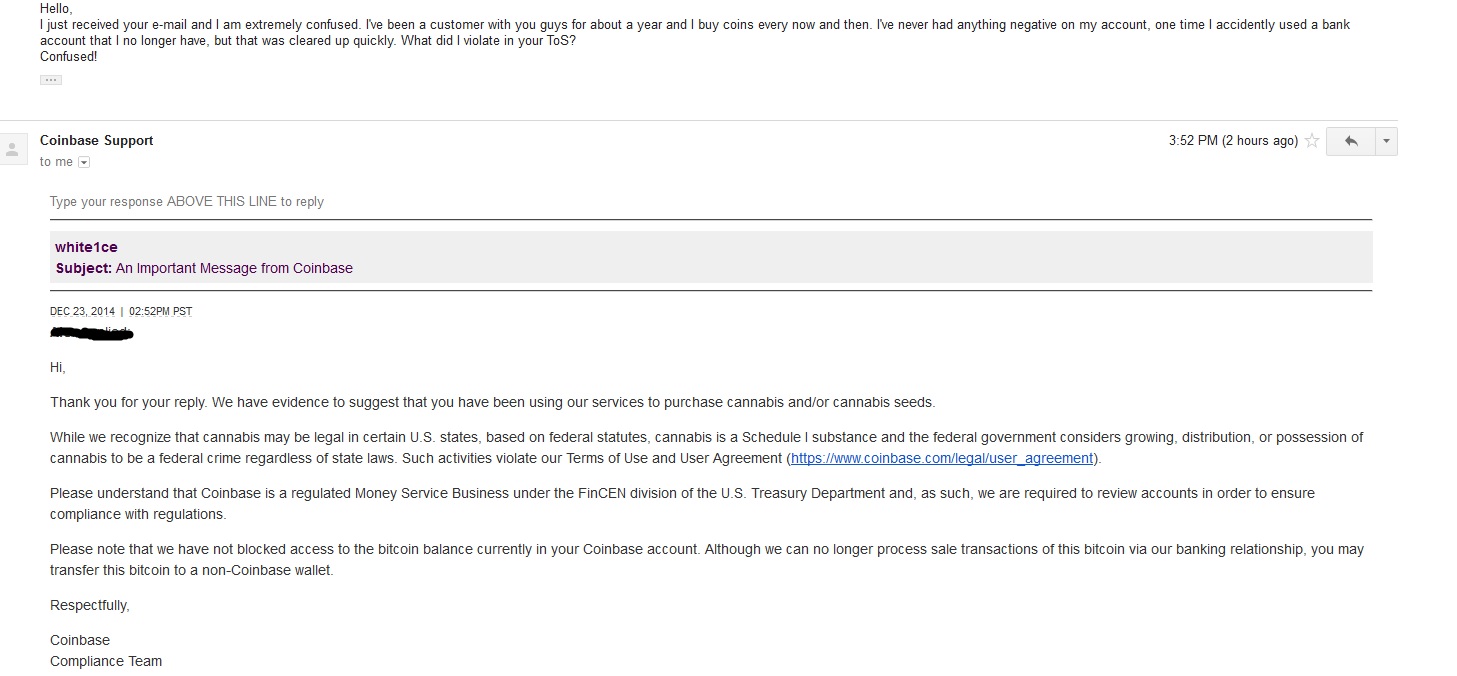Click the "Type your response ABOVE THIS LINE" text

point(187,202)
